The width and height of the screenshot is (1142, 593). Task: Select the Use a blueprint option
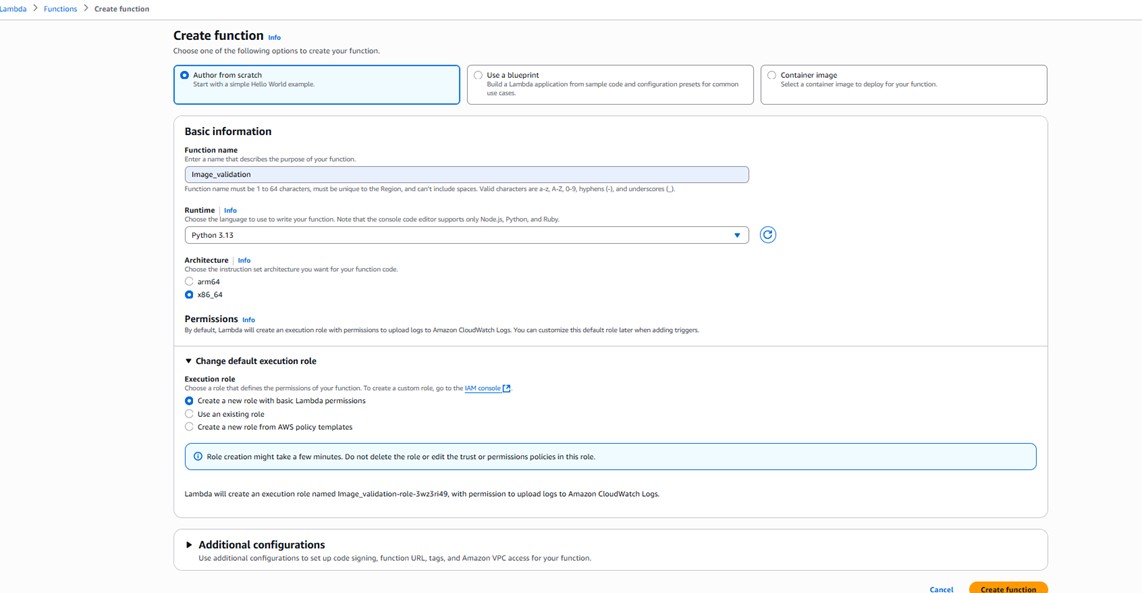[x=478, y=75]
